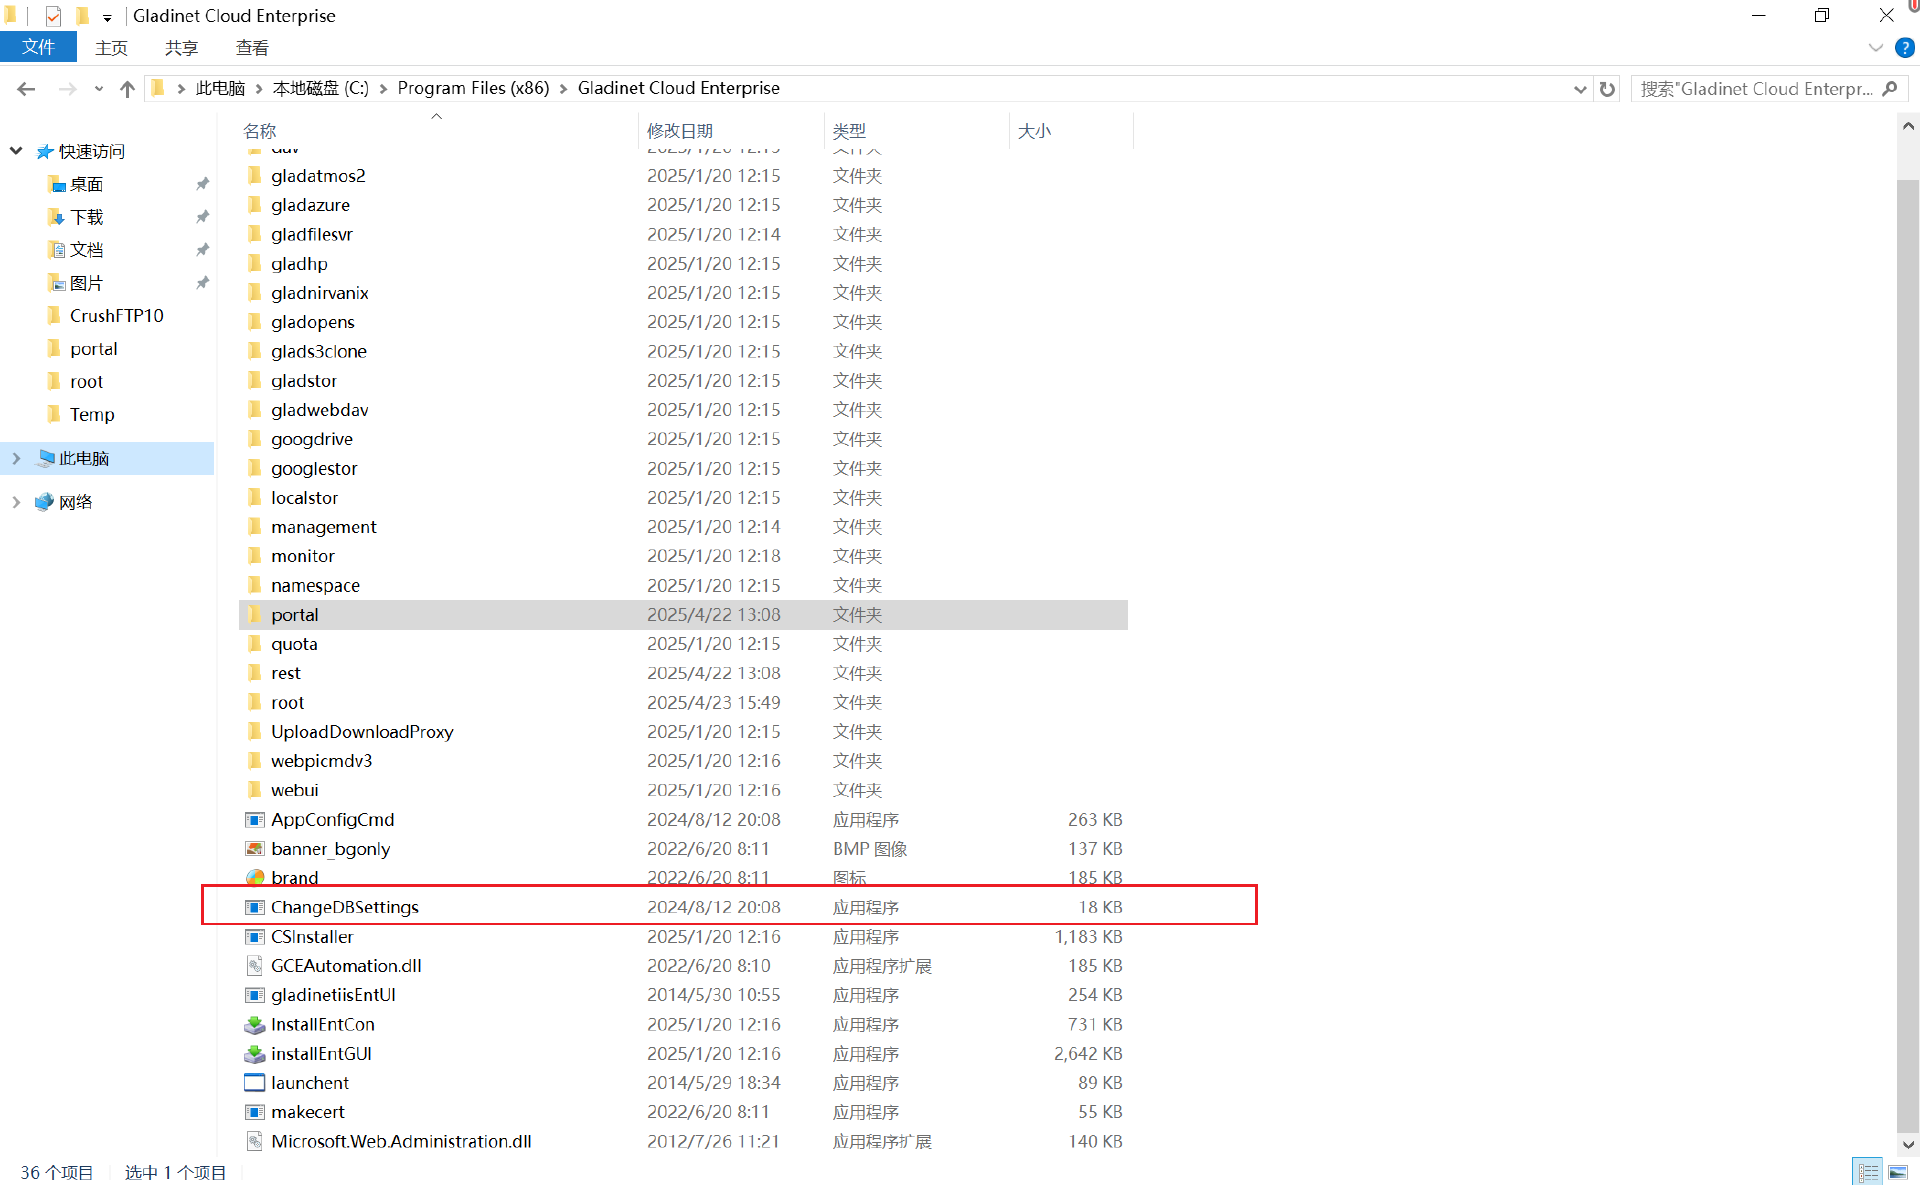Screen dimensions: 1920x1185
Task: Open the dropdown after Program Files (x86) breadcrumb
Action: point(563,89)
